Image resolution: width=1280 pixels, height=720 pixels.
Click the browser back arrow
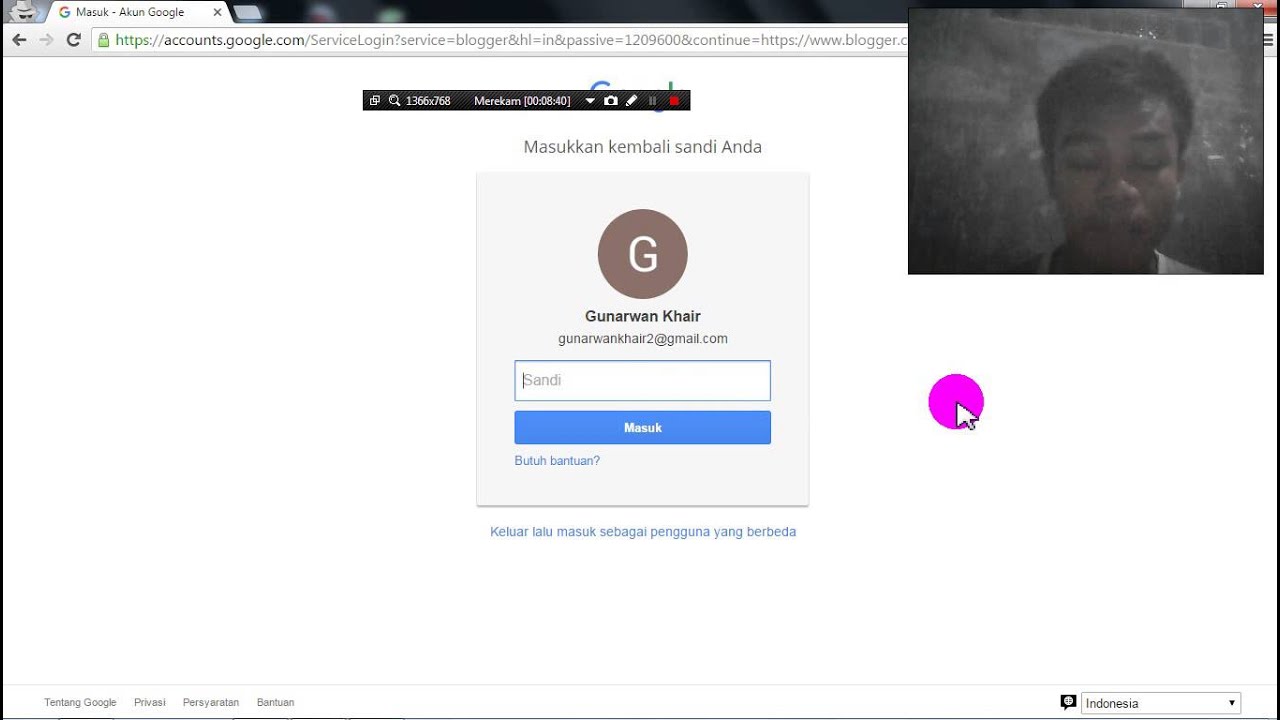pos(19,40)
